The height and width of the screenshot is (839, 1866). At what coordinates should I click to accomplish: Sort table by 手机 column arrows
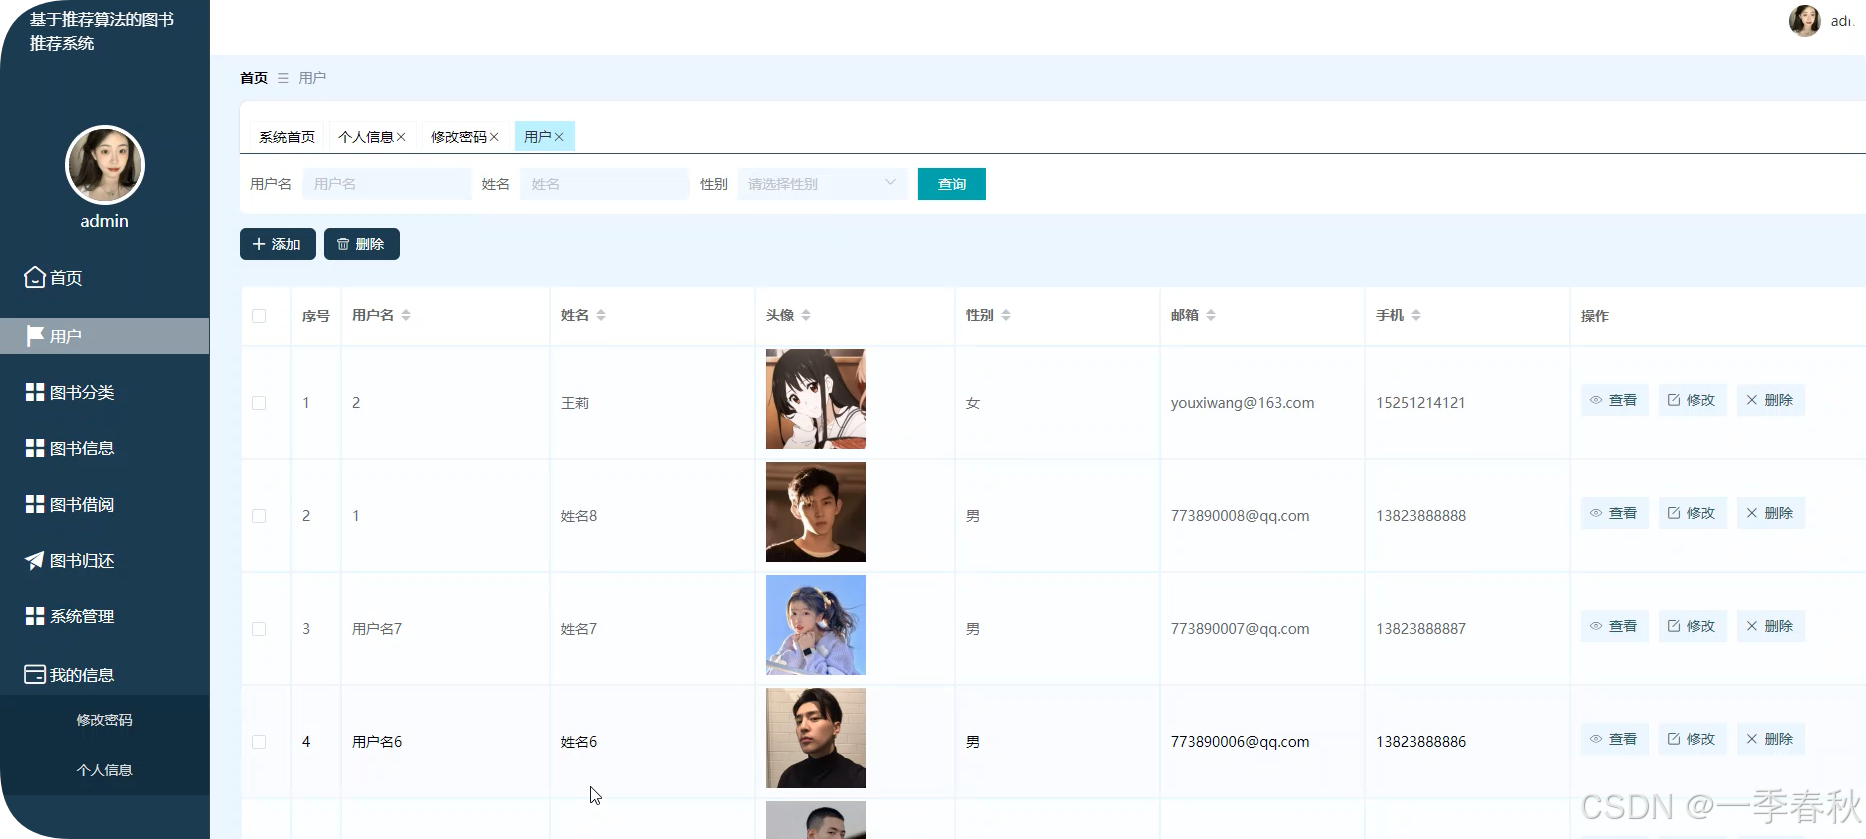(x=1416, y=315)
